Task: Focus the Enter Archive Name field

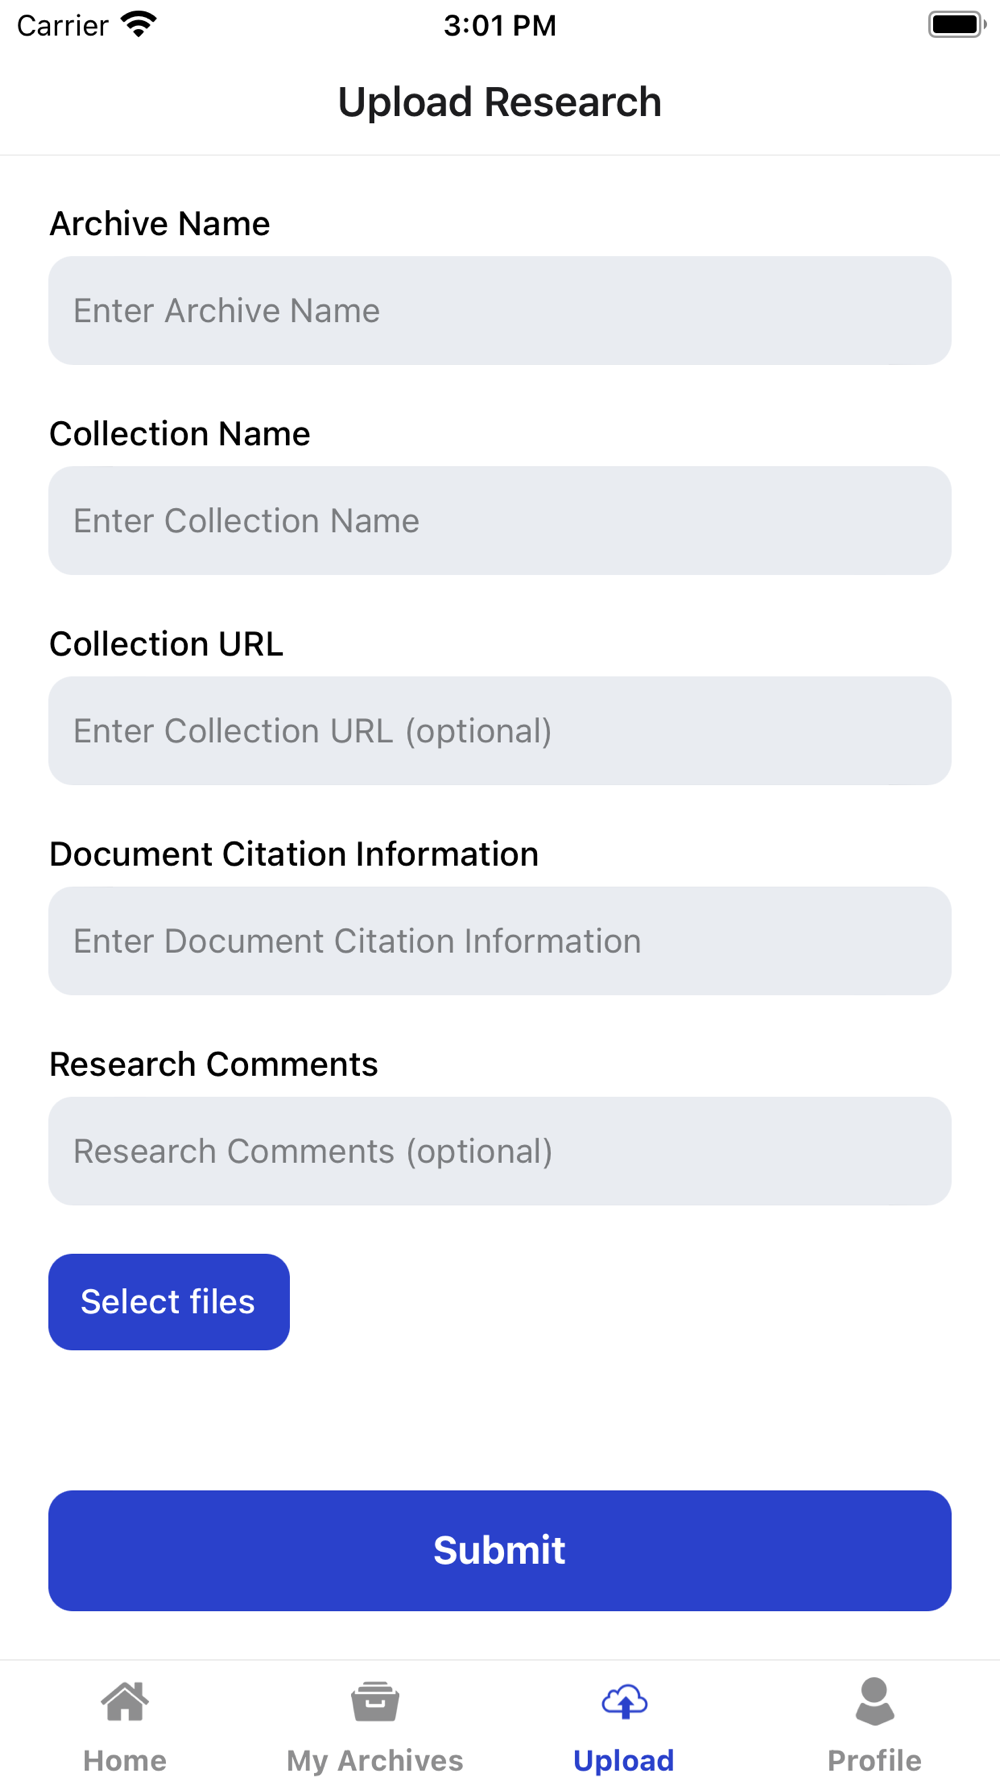Action: point(500,311)
